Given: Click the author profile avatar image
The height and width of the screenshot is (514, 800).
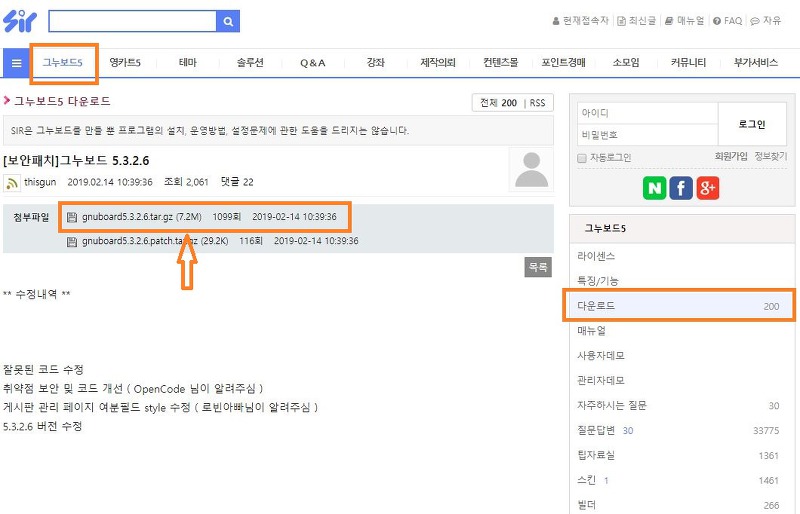Looking at the screenshot, I should 531,169.
